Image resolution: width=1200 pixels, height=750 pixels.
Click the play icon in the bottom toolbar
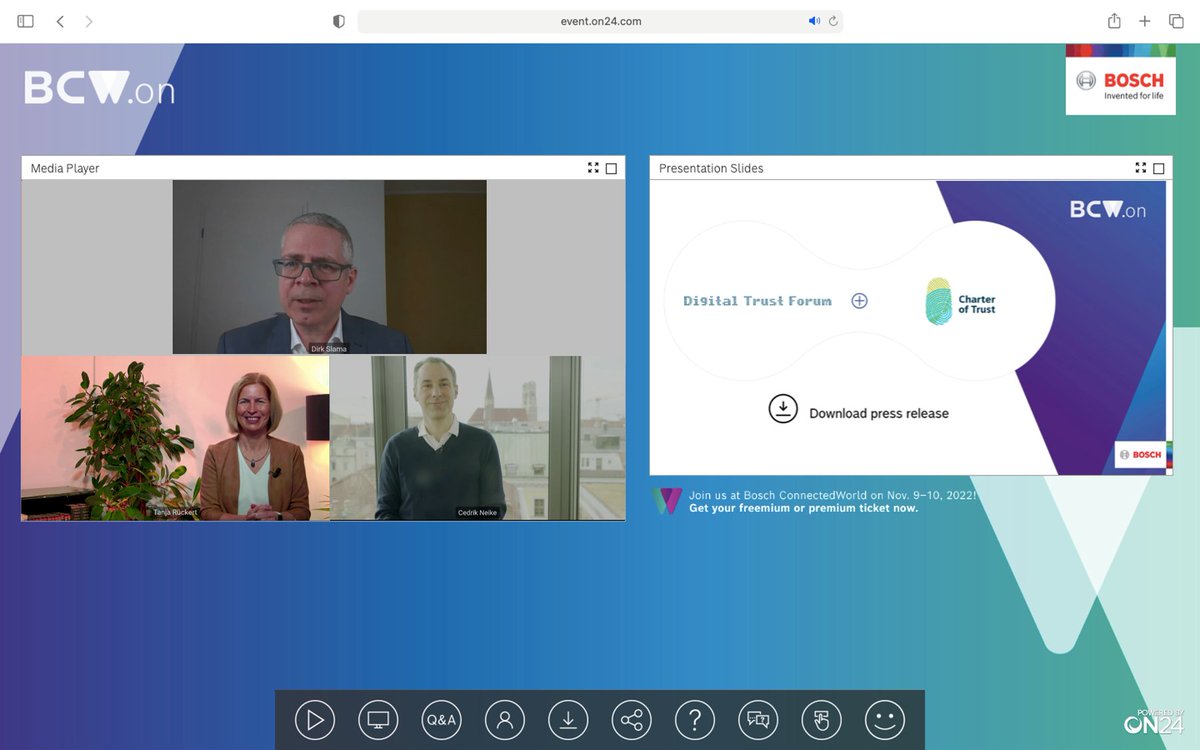(x=314, y=719)
